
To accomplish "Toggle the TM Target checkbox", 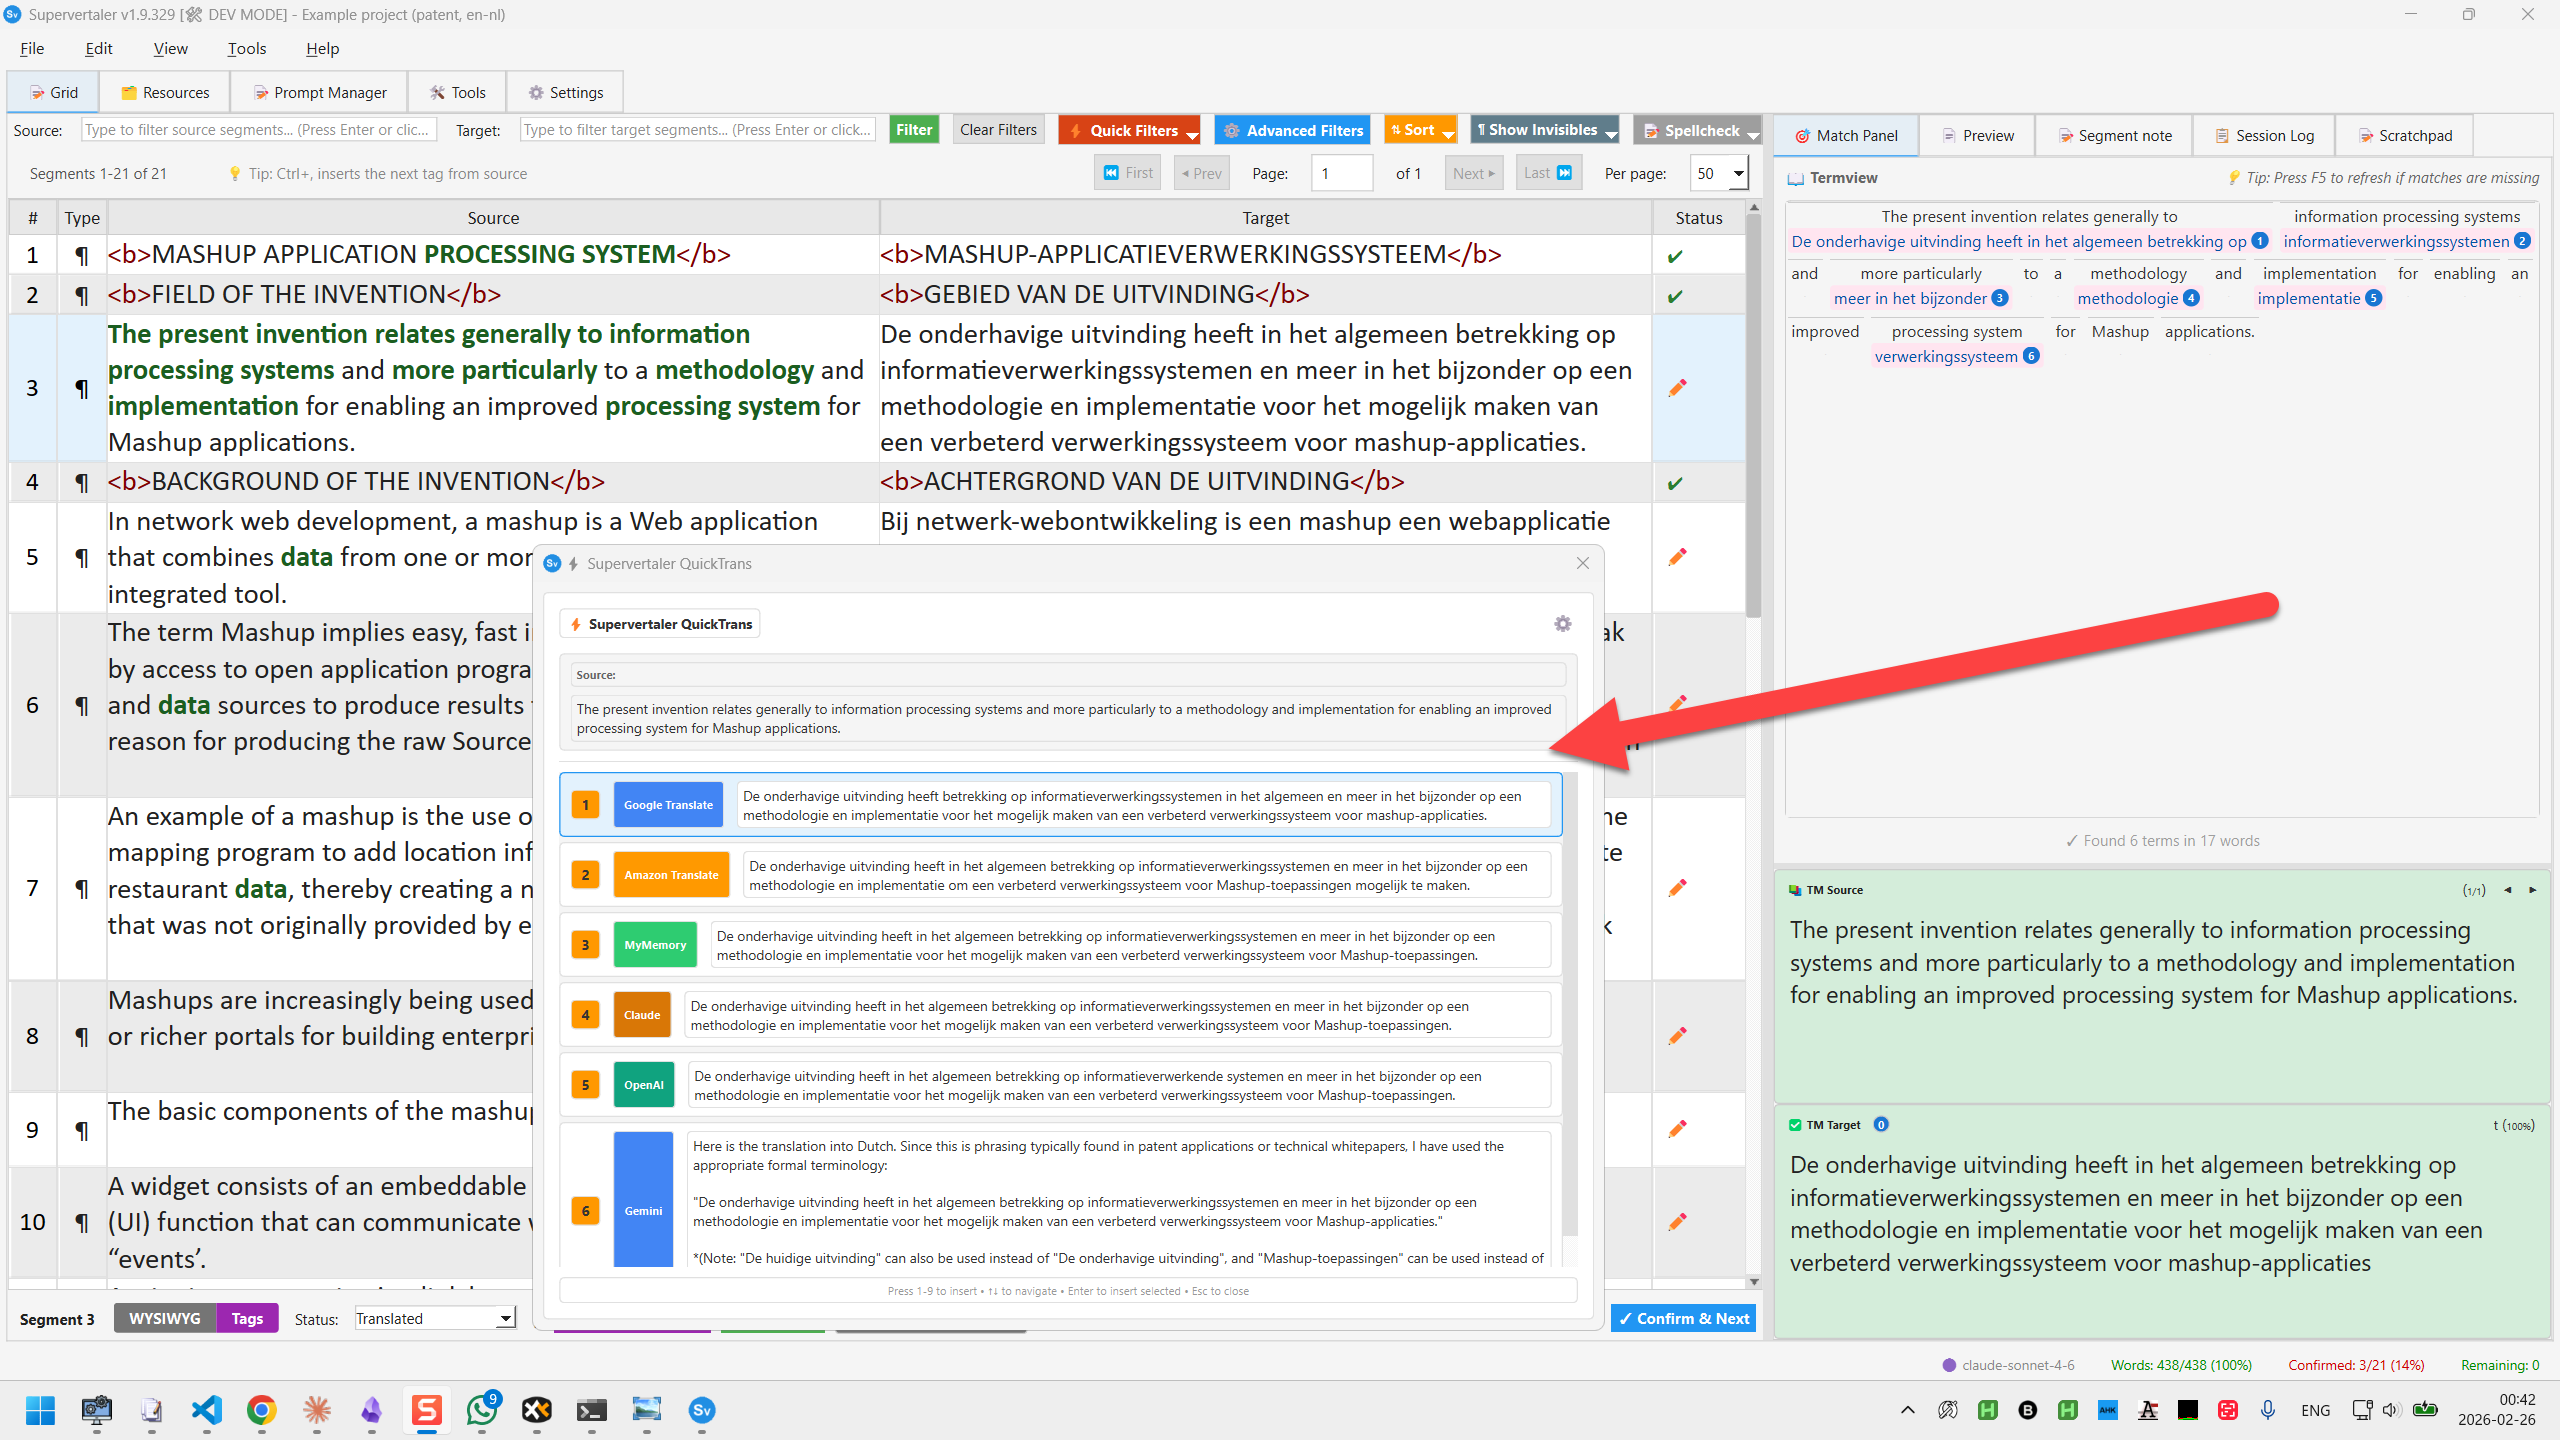I will click(x=1796, y=1125).
